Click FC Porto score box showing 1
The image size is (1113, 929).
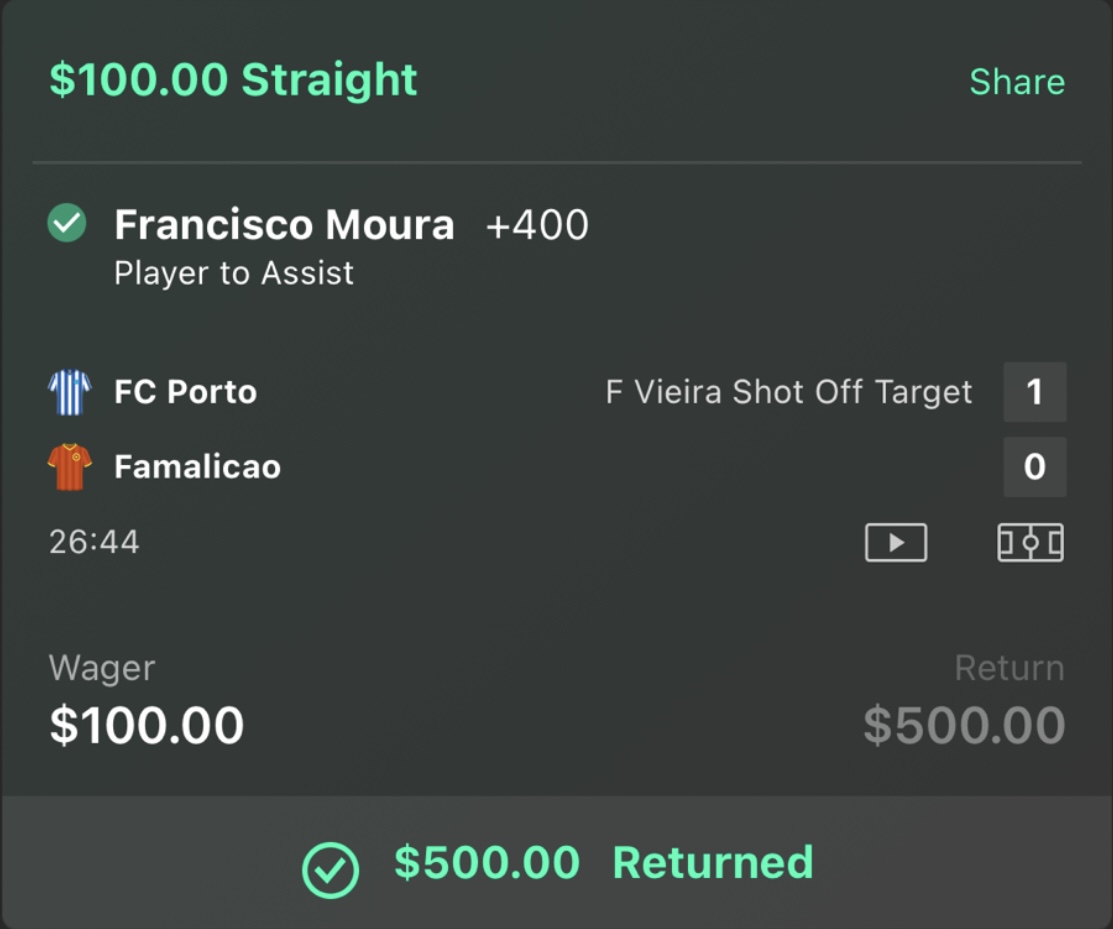(x=1034, y=392)
